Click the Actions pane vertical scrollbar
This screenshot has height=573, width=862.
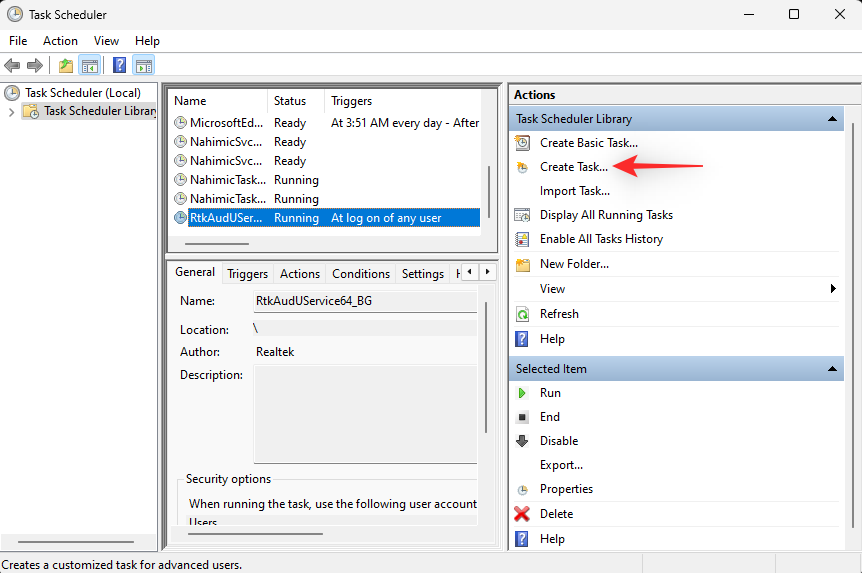pyautogui.click(x=853, y=324)
